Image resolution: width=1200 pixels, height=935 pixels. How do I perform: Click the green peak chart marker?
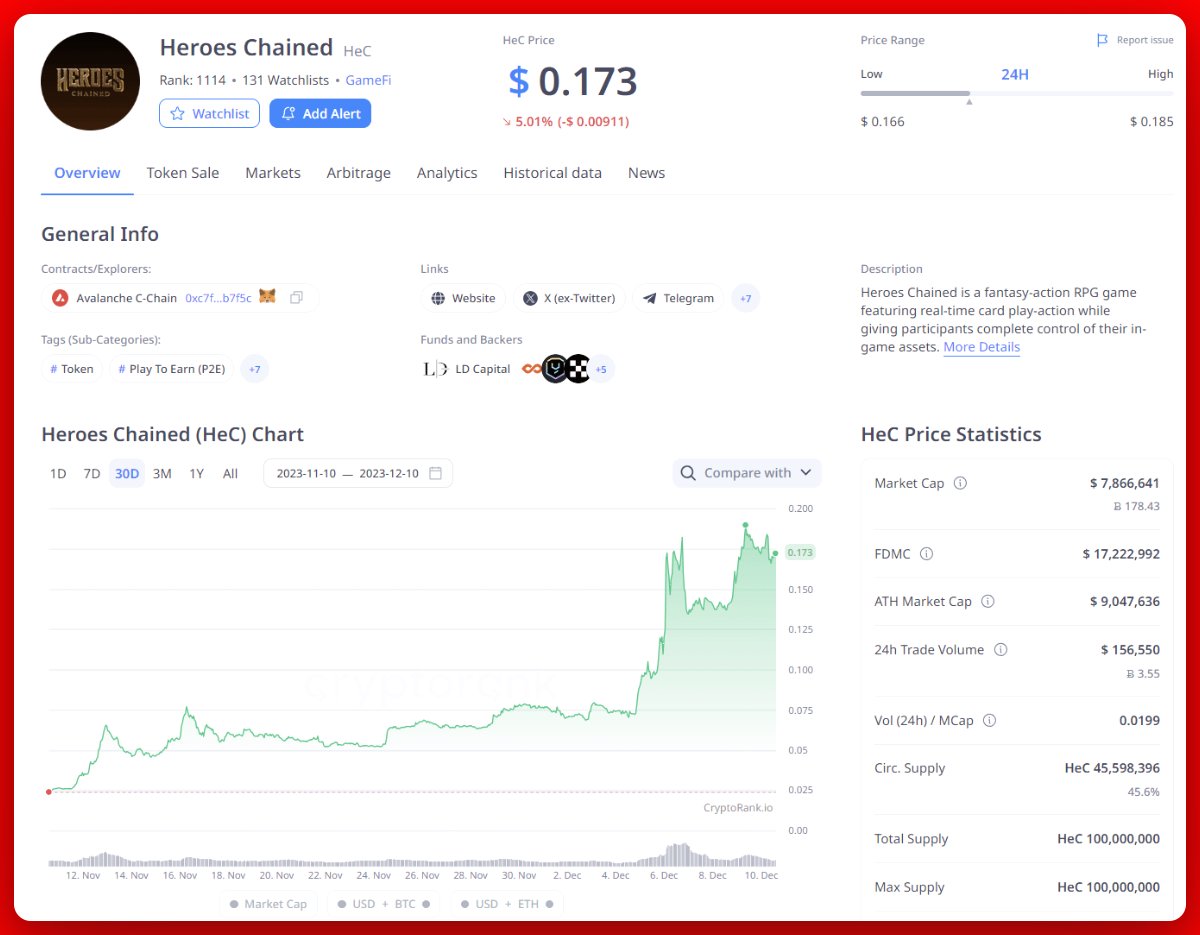coord(745,524)
